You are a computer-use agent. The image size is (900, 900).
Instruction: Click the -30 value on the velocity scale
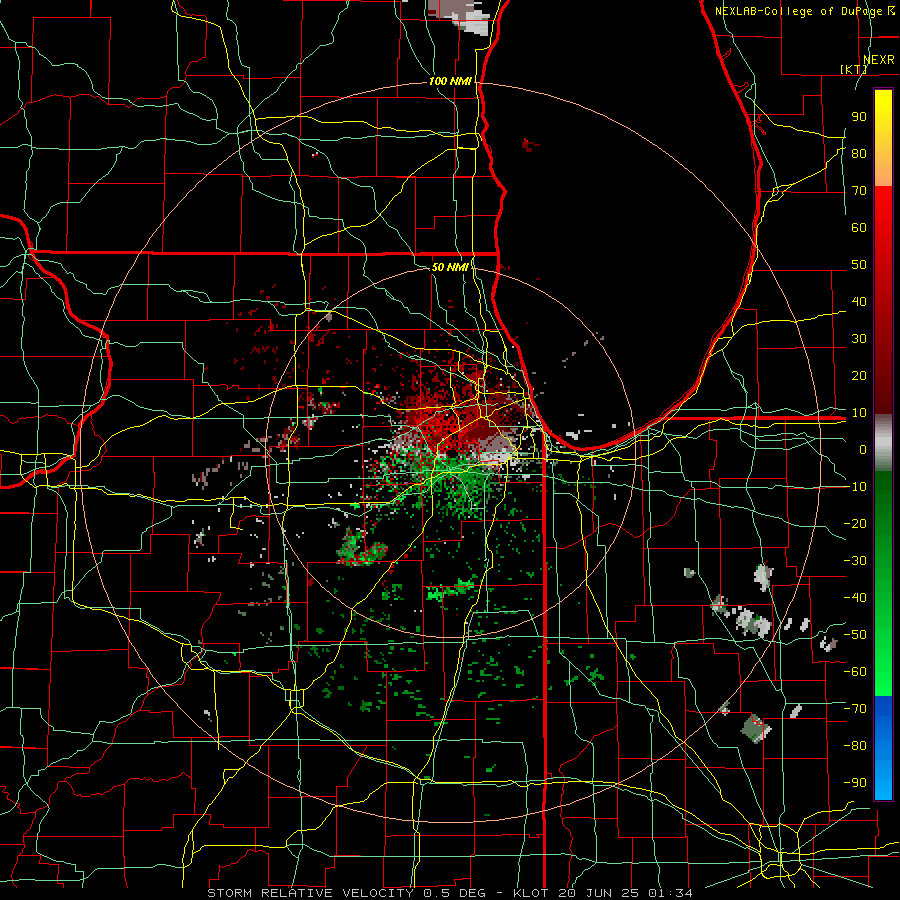pyautogui.click(x=855, y=561)
